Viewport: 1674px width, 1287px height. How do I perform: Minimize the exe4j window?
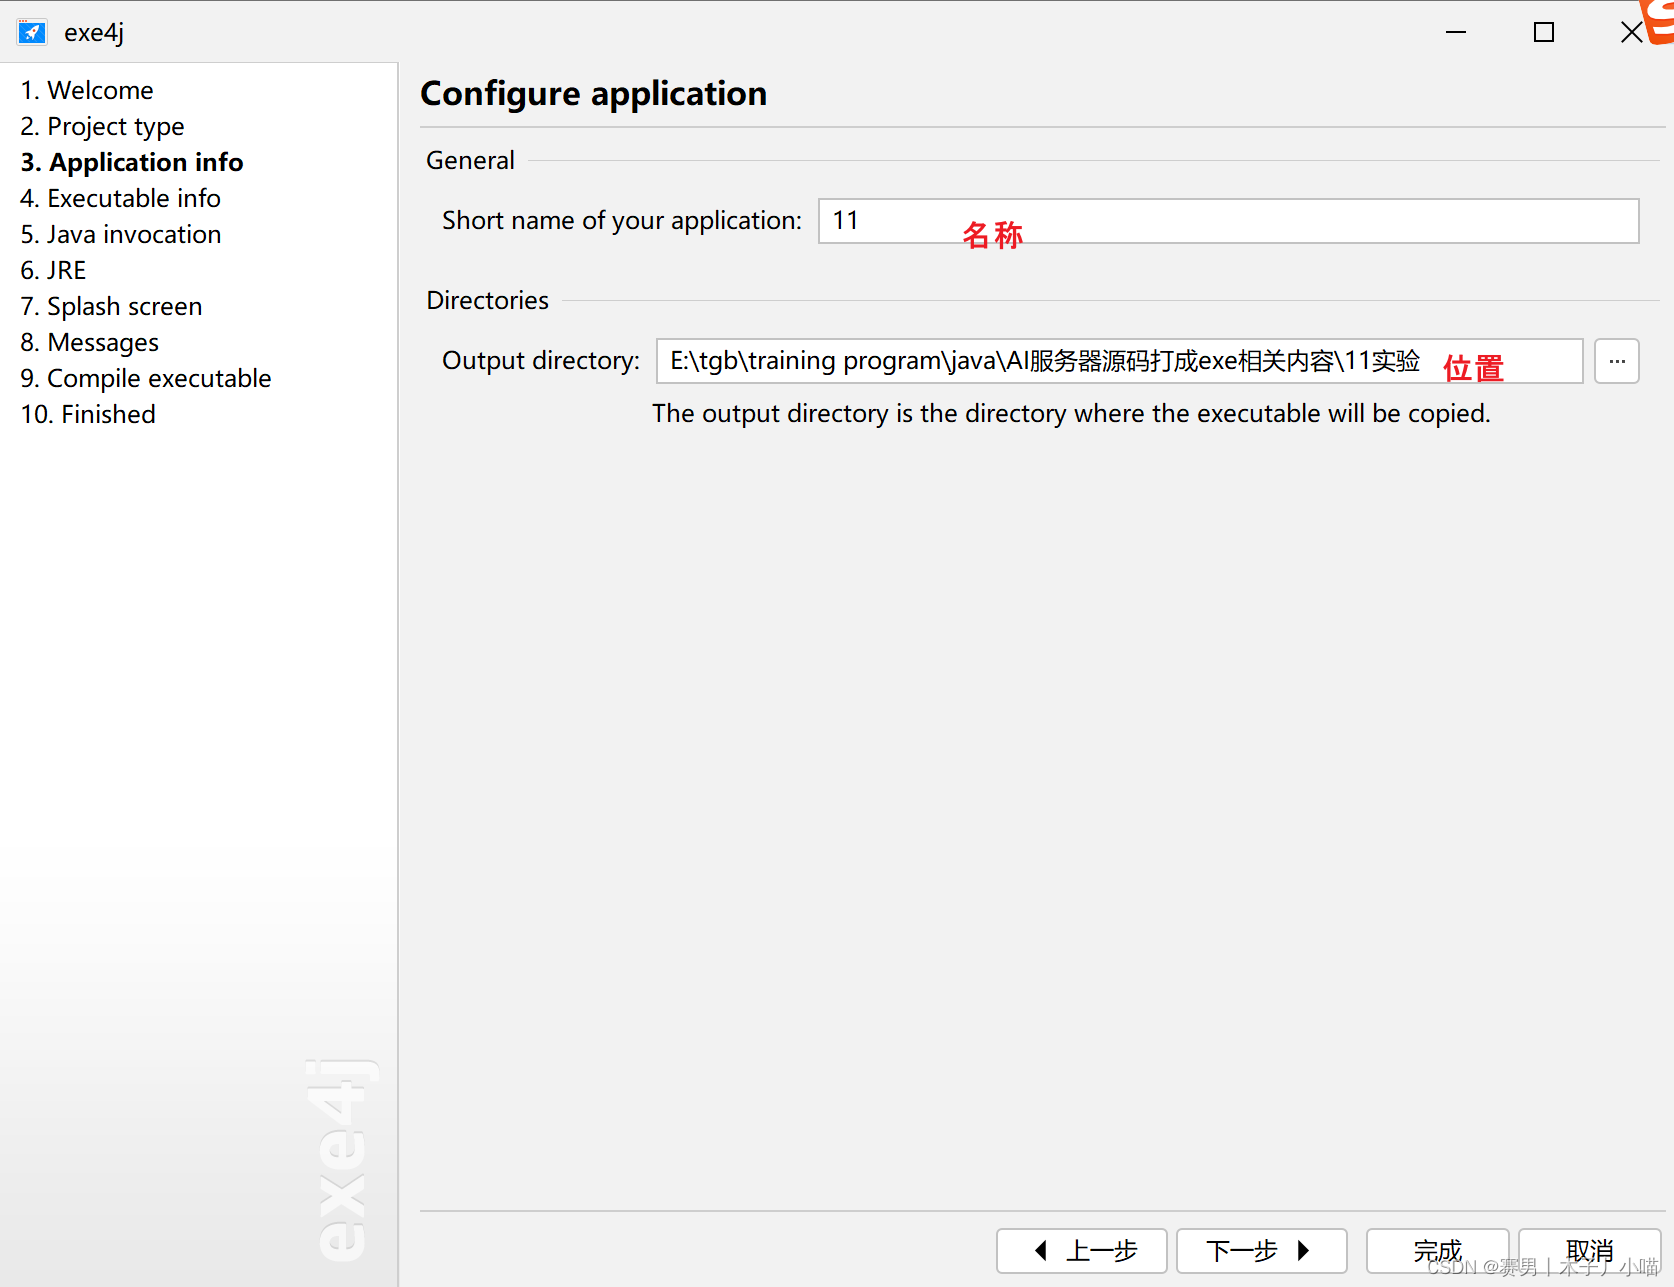[x=1456, y=32]
